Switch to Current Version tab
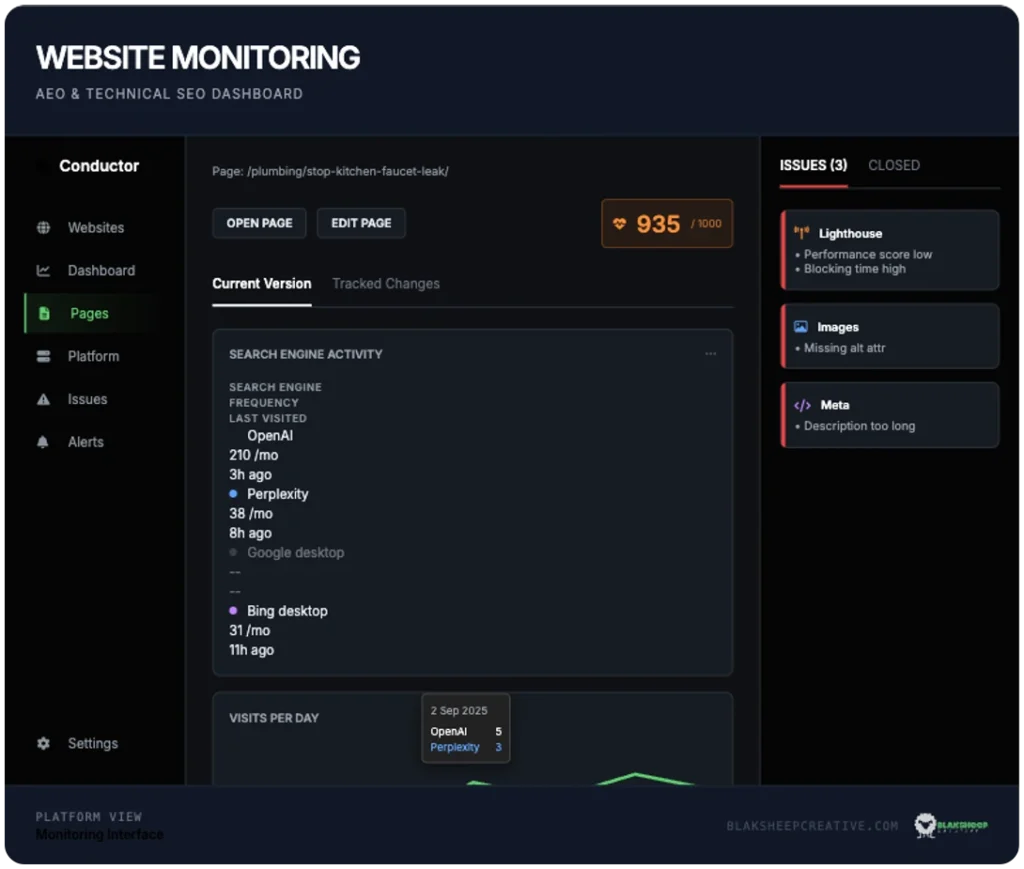The height and width of the screenshot is (869, 1024). (261, 284)
